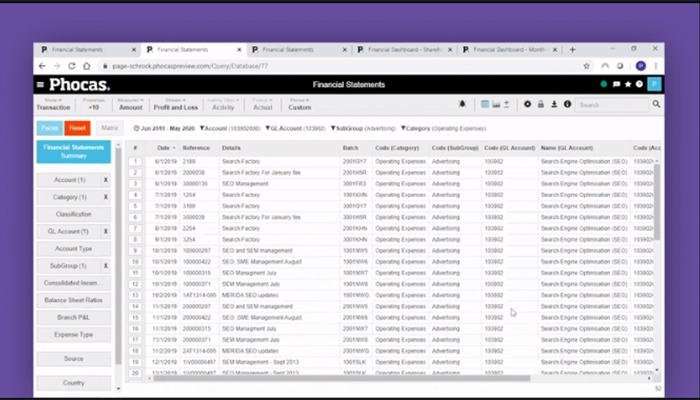This screenshot has height=400, width=700.
Task: Click the green status indicator dot
Action: click(x=604, y=84)
